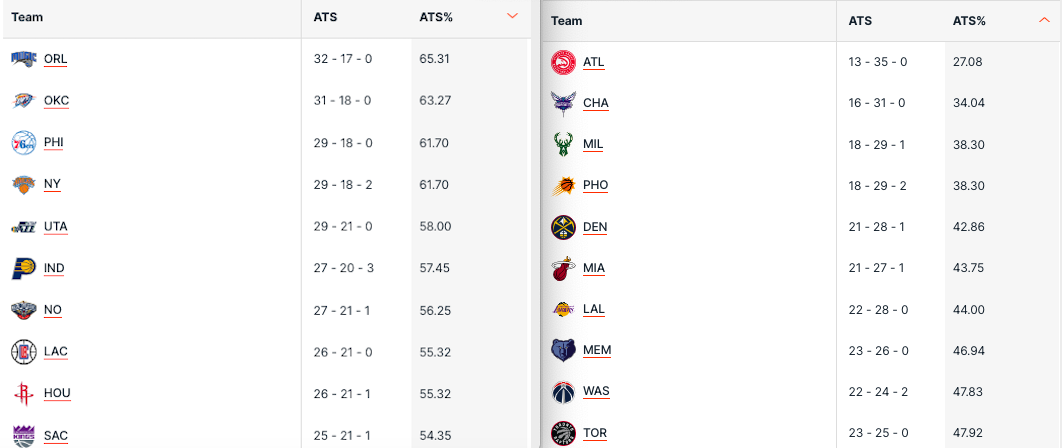Toggle ascending sort arrow in right table

tap(1044, 21)
